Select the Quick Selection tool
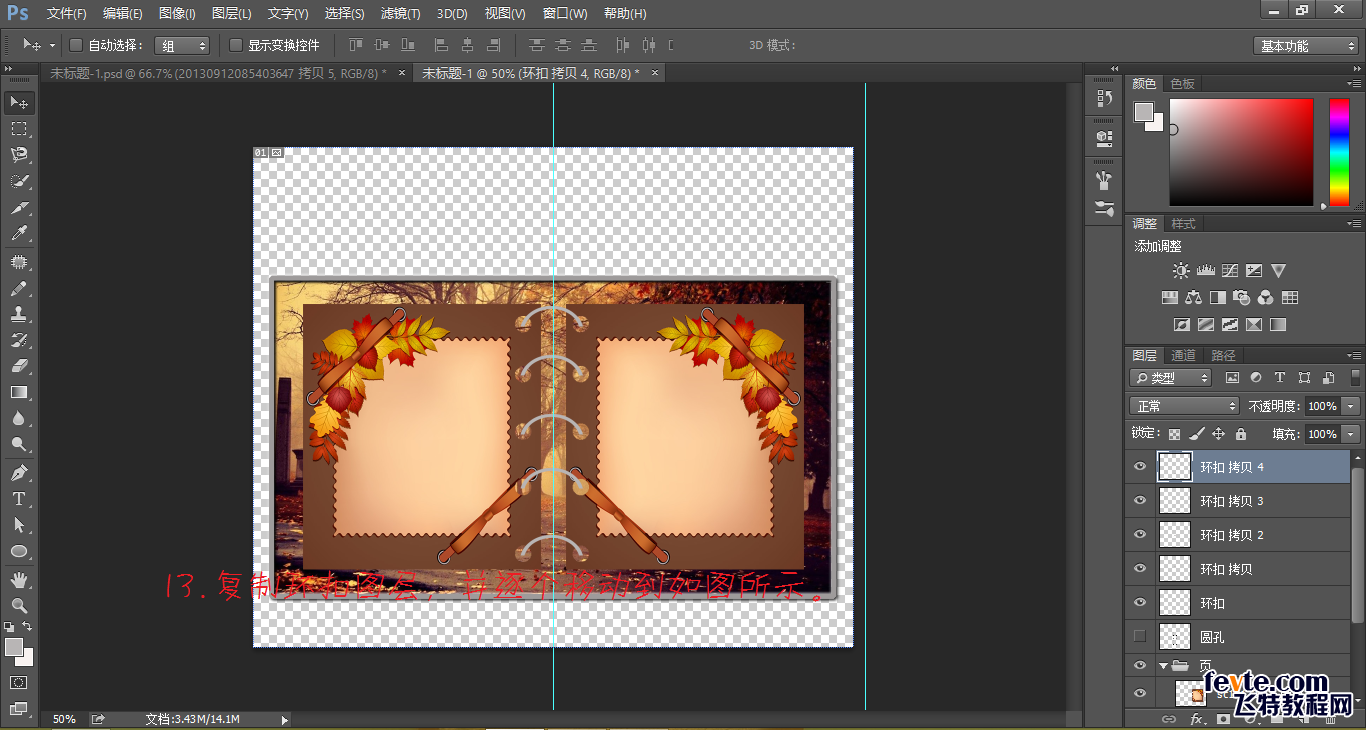 point(19,181)
